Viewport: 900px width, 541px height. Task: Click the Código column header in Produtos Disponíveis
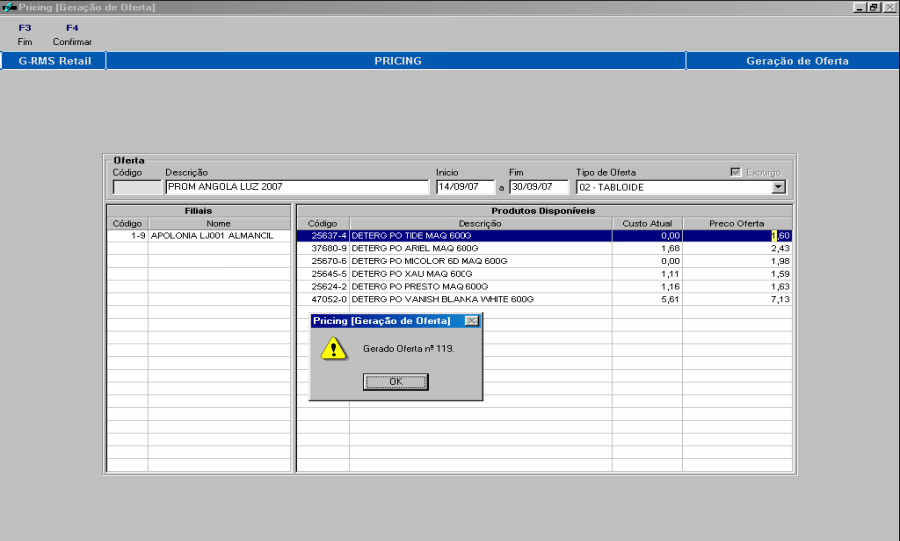tap(323, 224)
